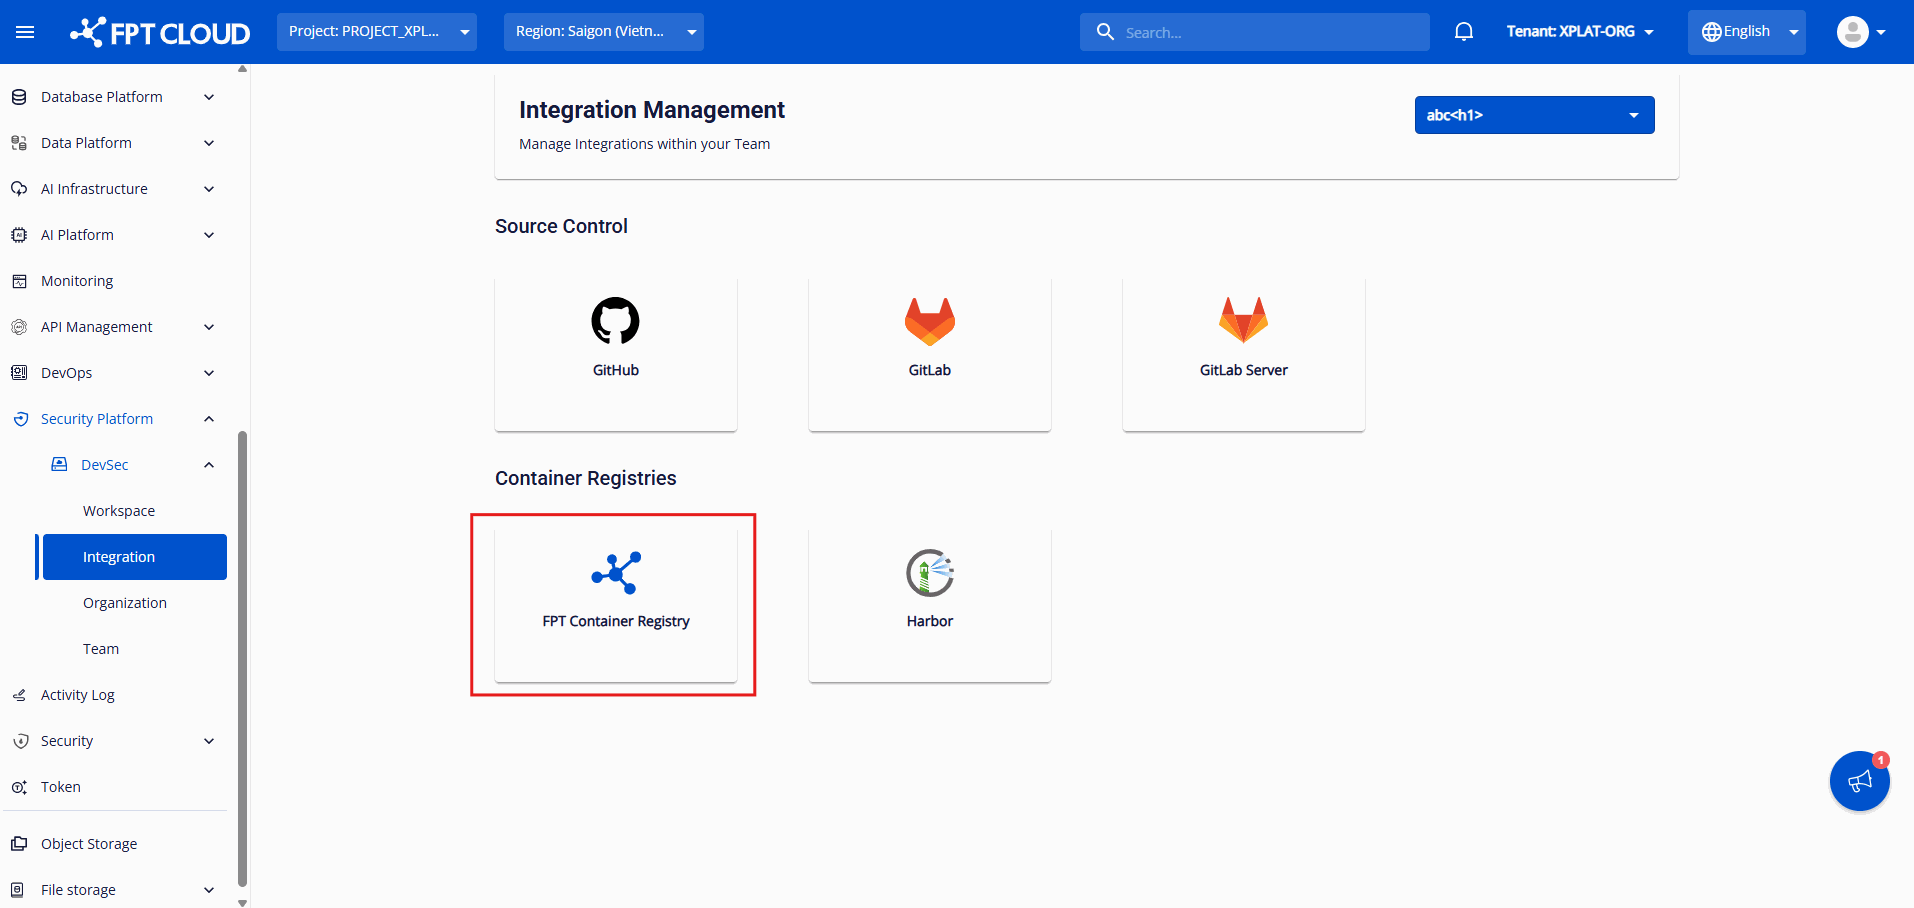Click the GitLab fox logo
The width and height of the screenshot is (1914, 908).
pyautogui.click(x=930, y=321)
